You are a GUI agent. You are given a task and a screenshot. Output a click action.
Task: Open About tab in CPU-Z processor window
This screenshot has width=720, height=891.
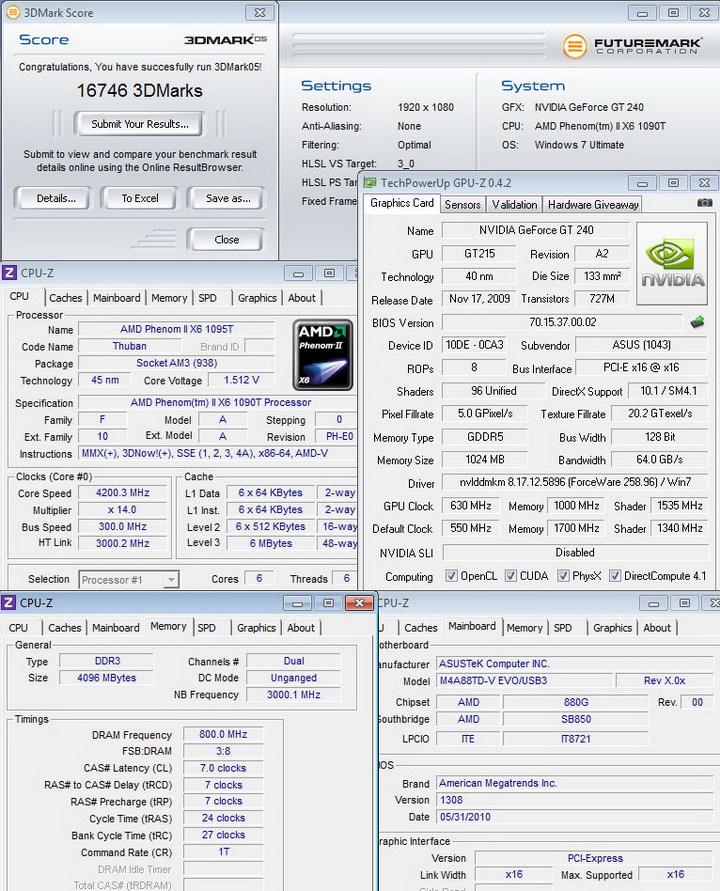pos(302,298)
